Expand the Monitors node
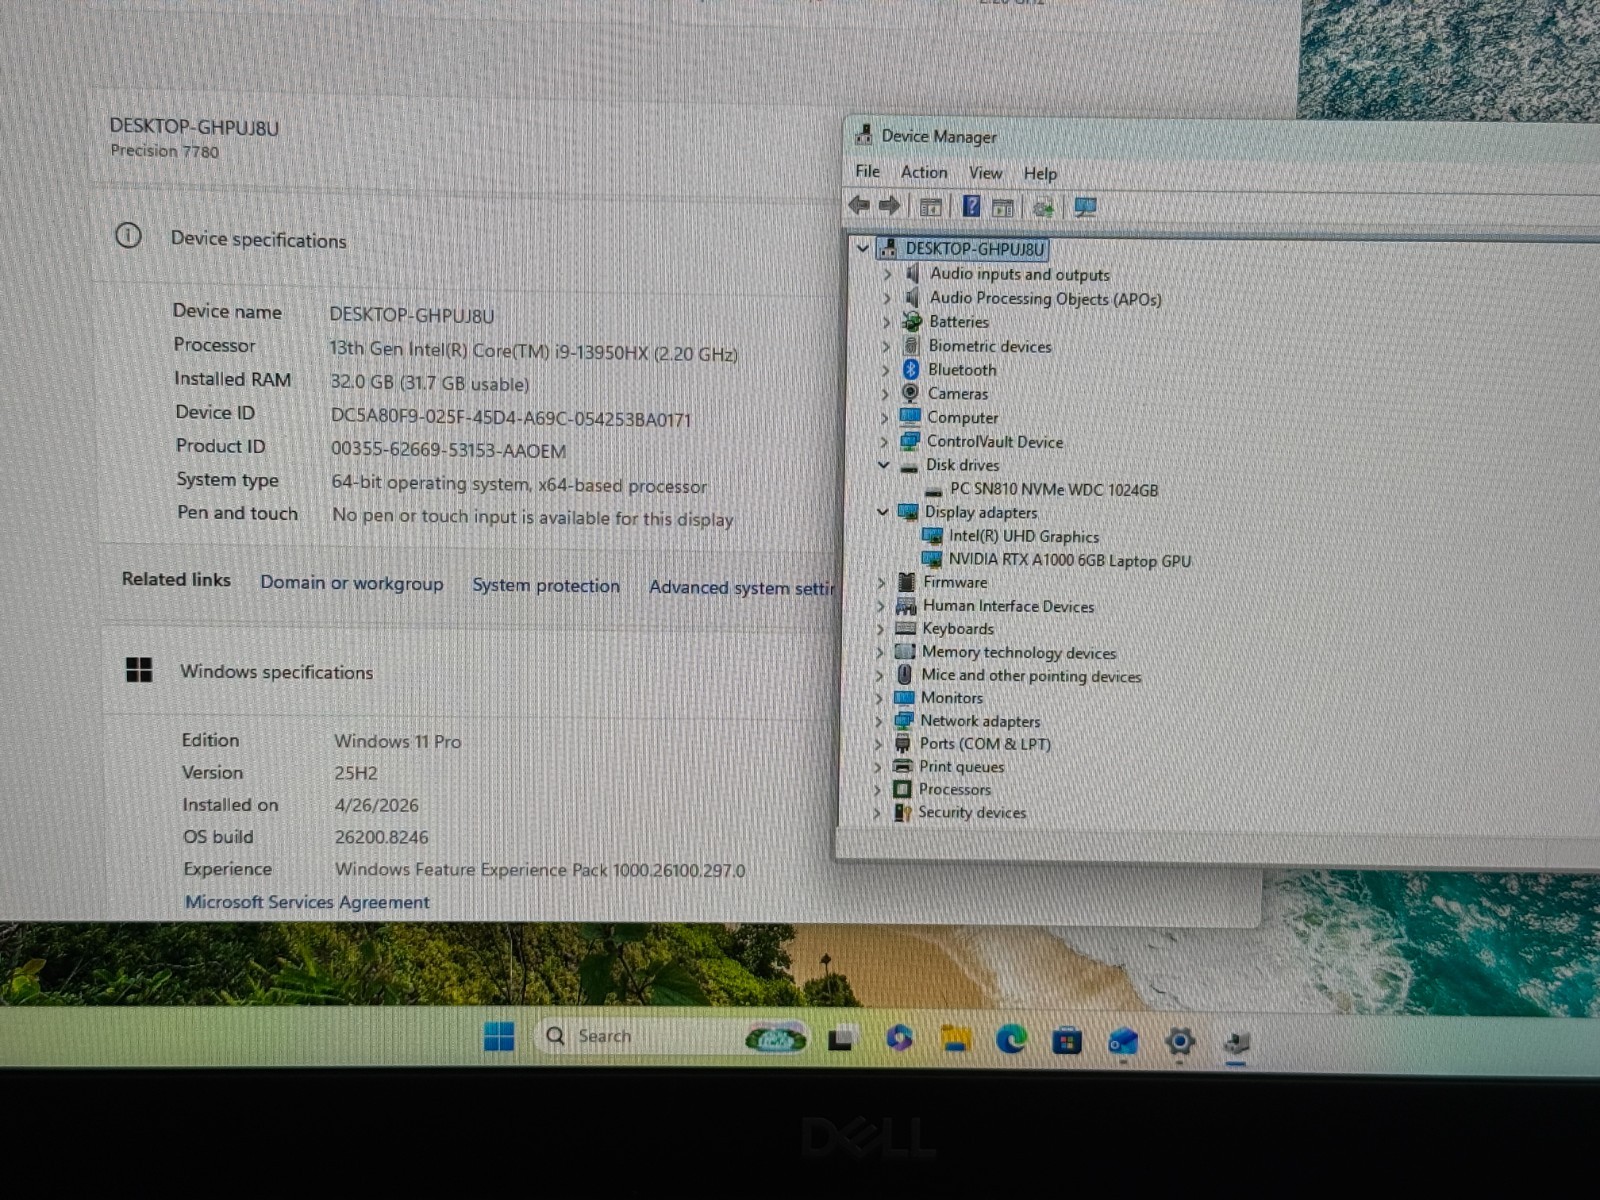 point(879,698)
